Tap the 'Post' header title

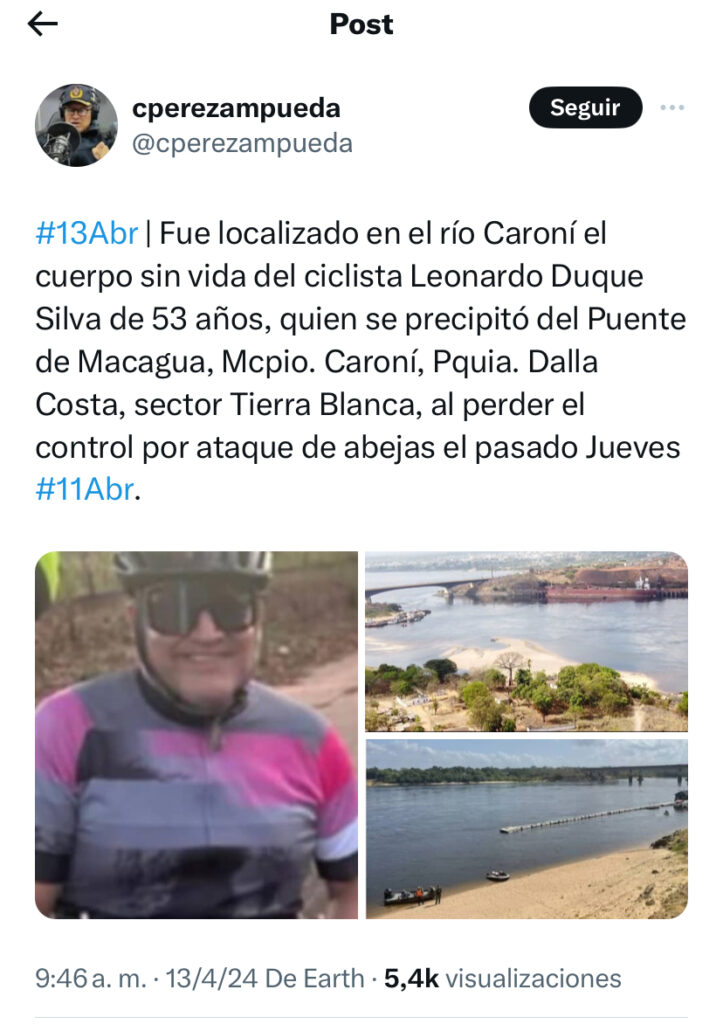click(361, 24)
